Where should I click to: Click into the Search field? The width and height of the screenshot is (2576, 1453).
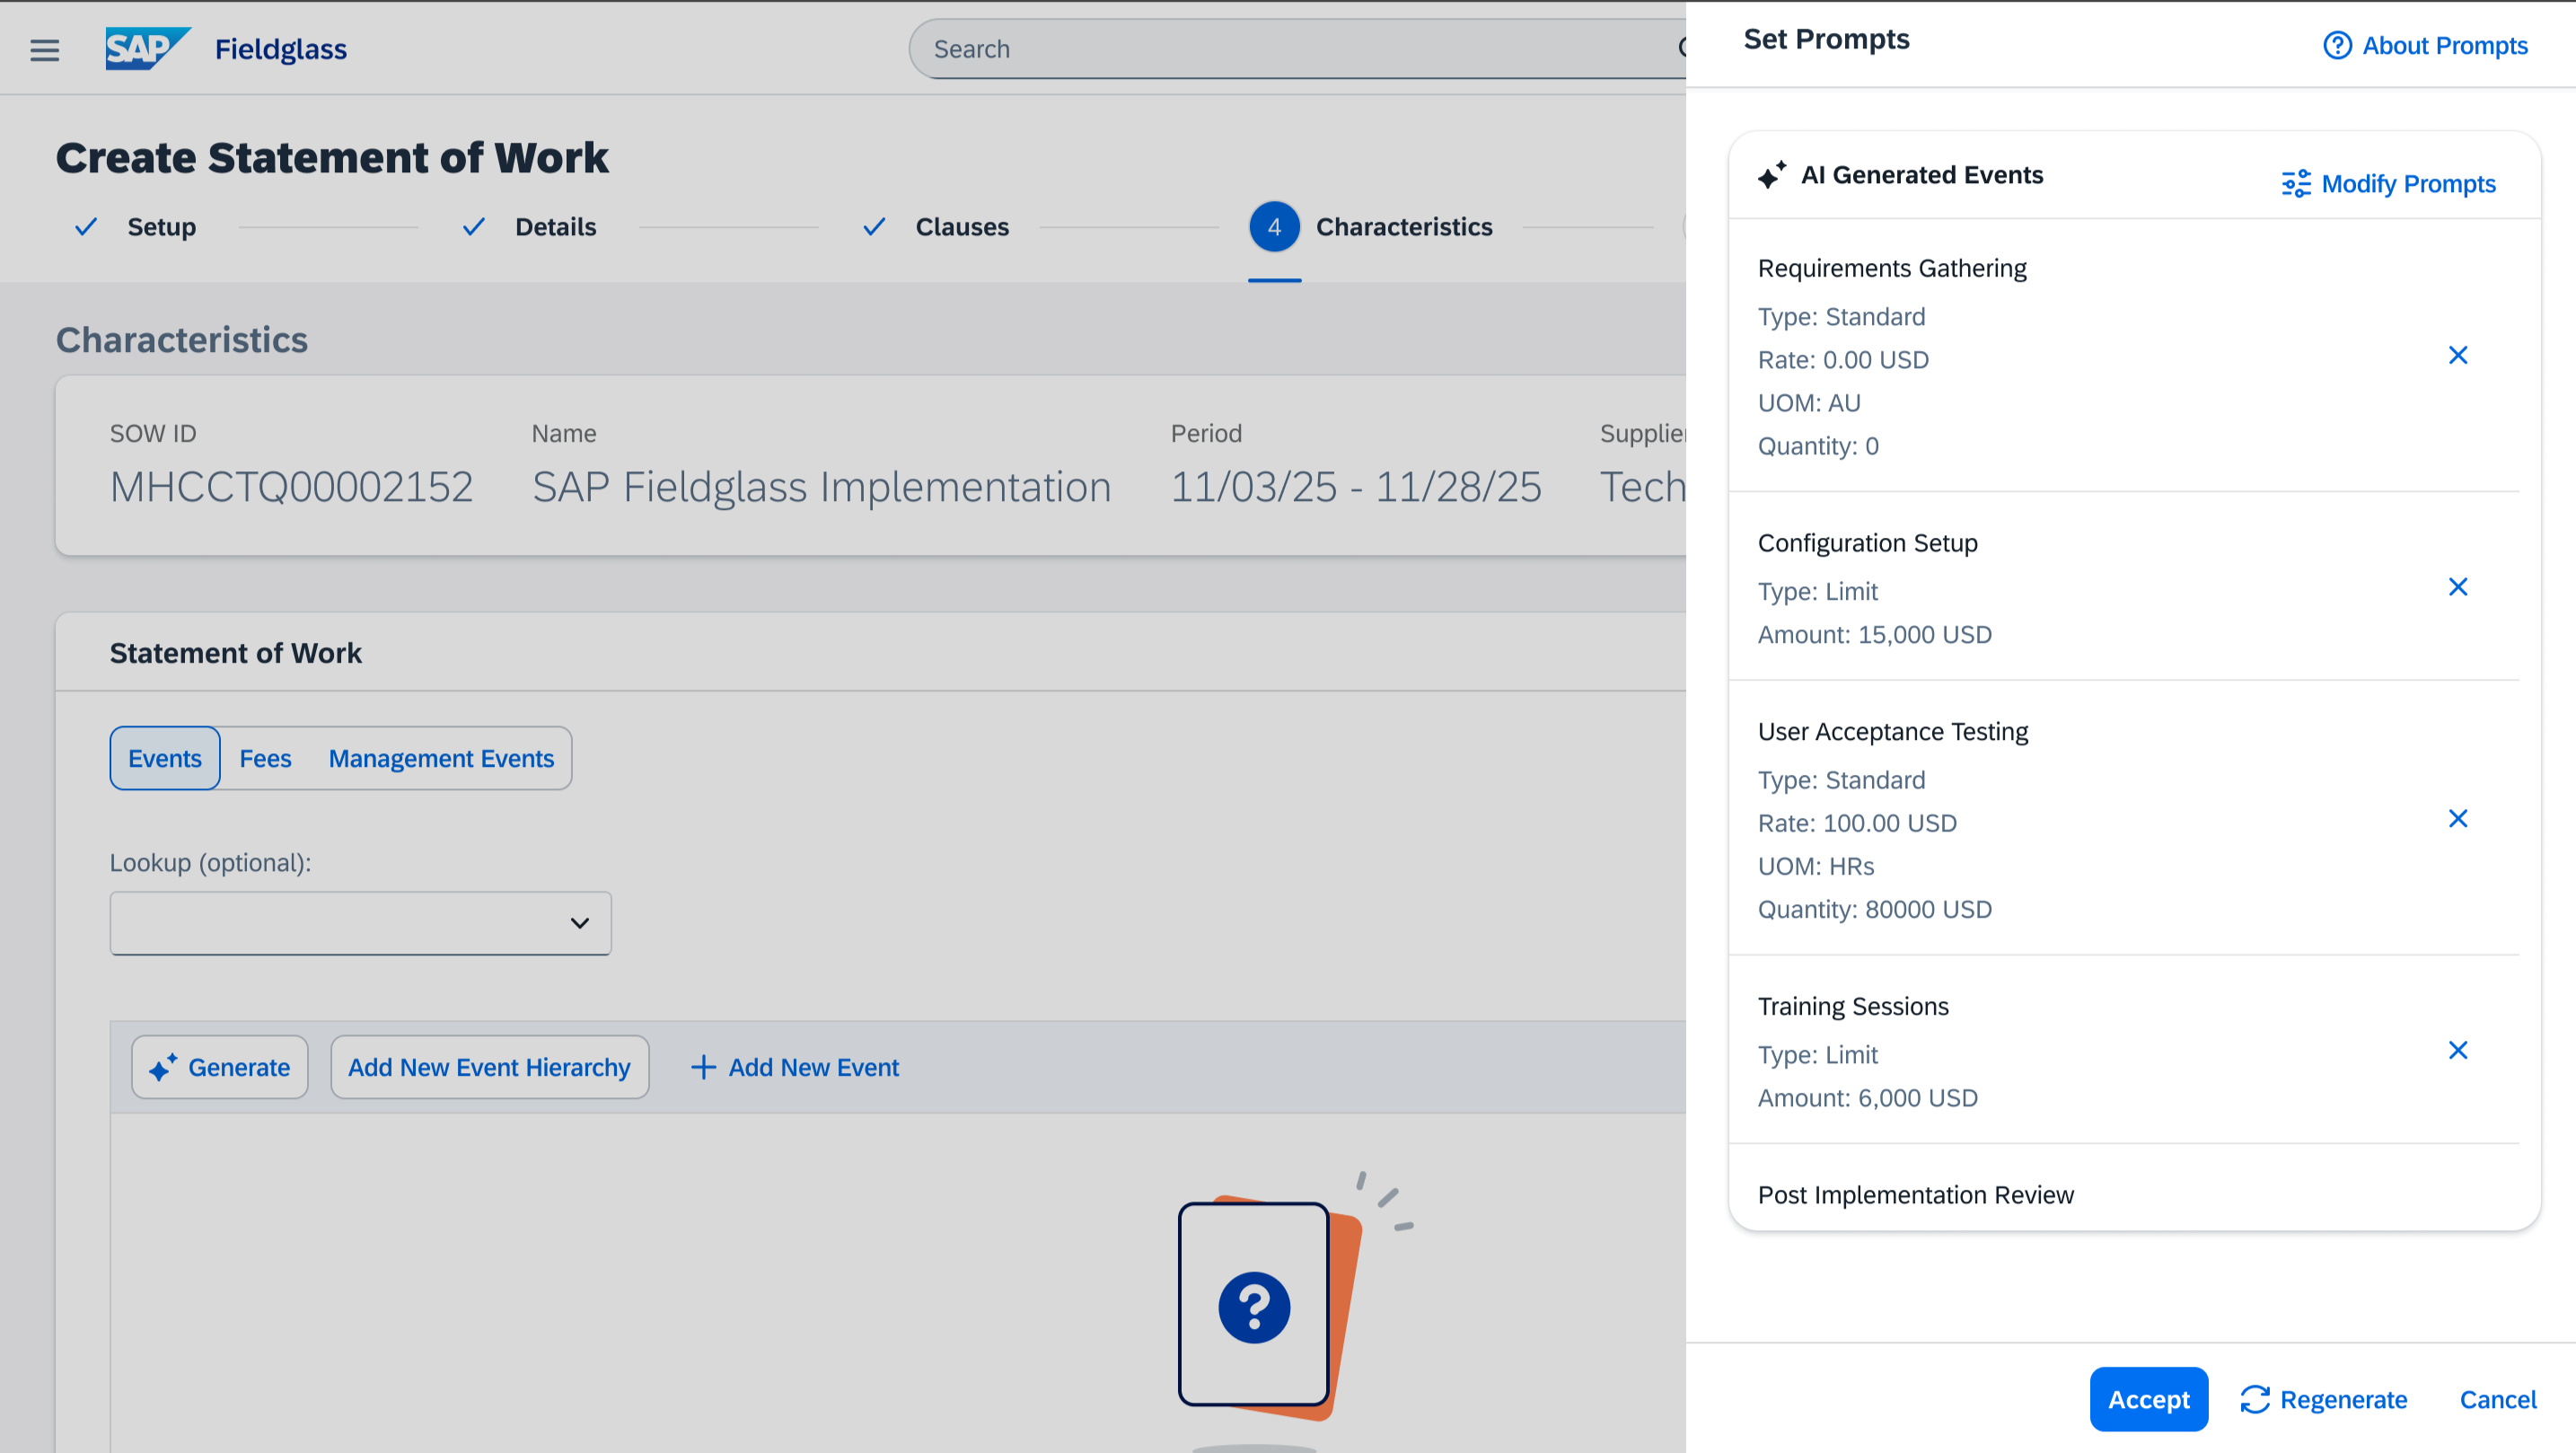[1290, 49]
